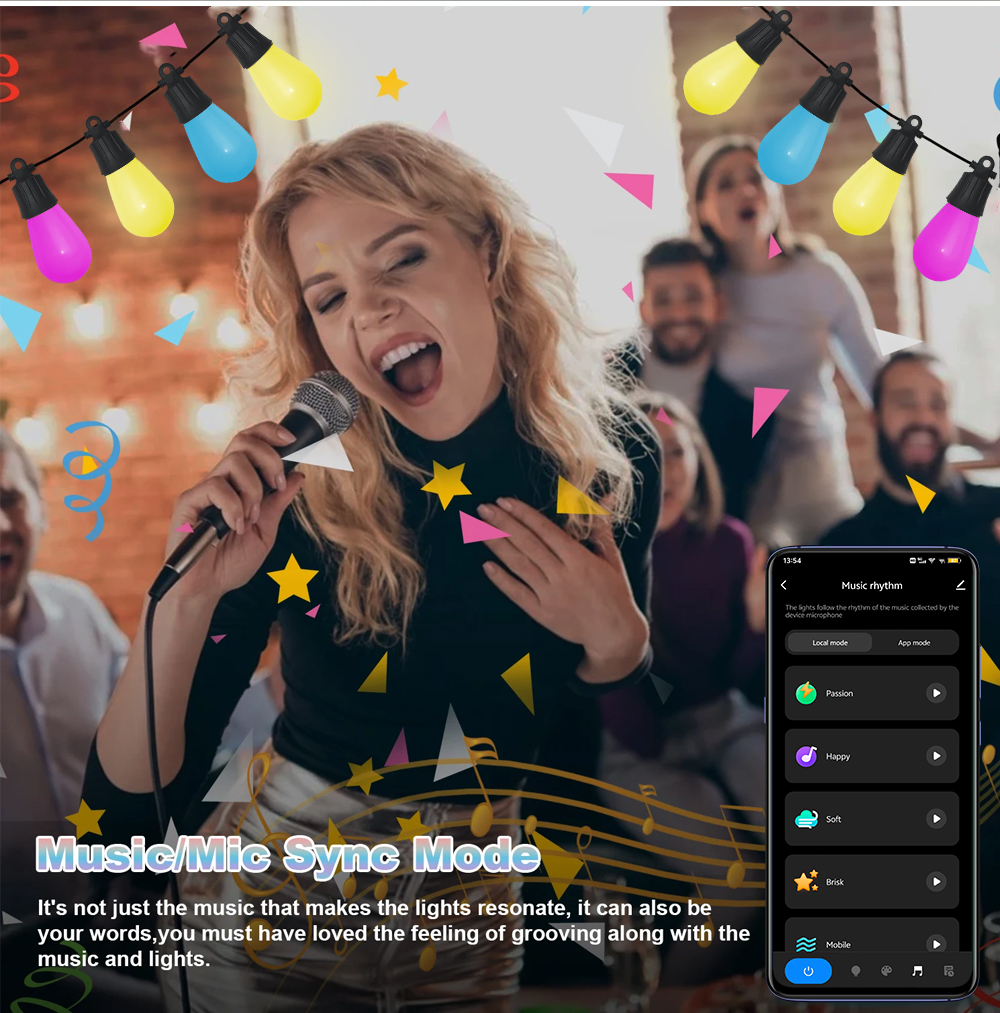Toggle the blue power button
The width and height of the screenshot is (1000, 1013).
point(808,971)
